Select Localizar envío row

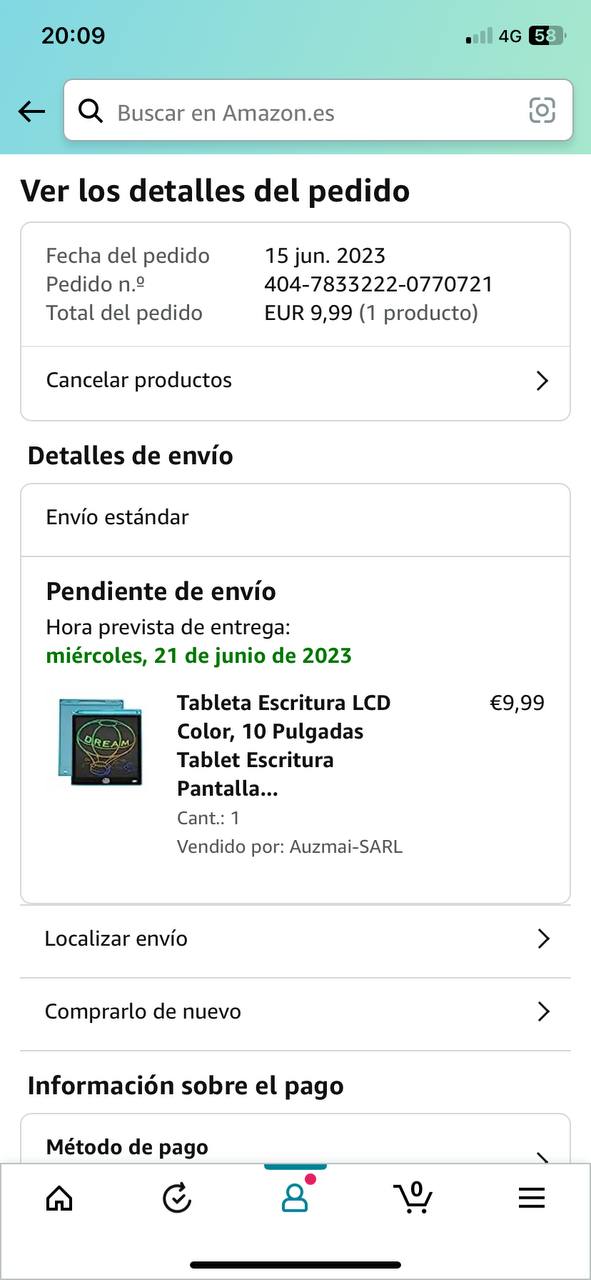pyautogui.click(x=295, y=938)
